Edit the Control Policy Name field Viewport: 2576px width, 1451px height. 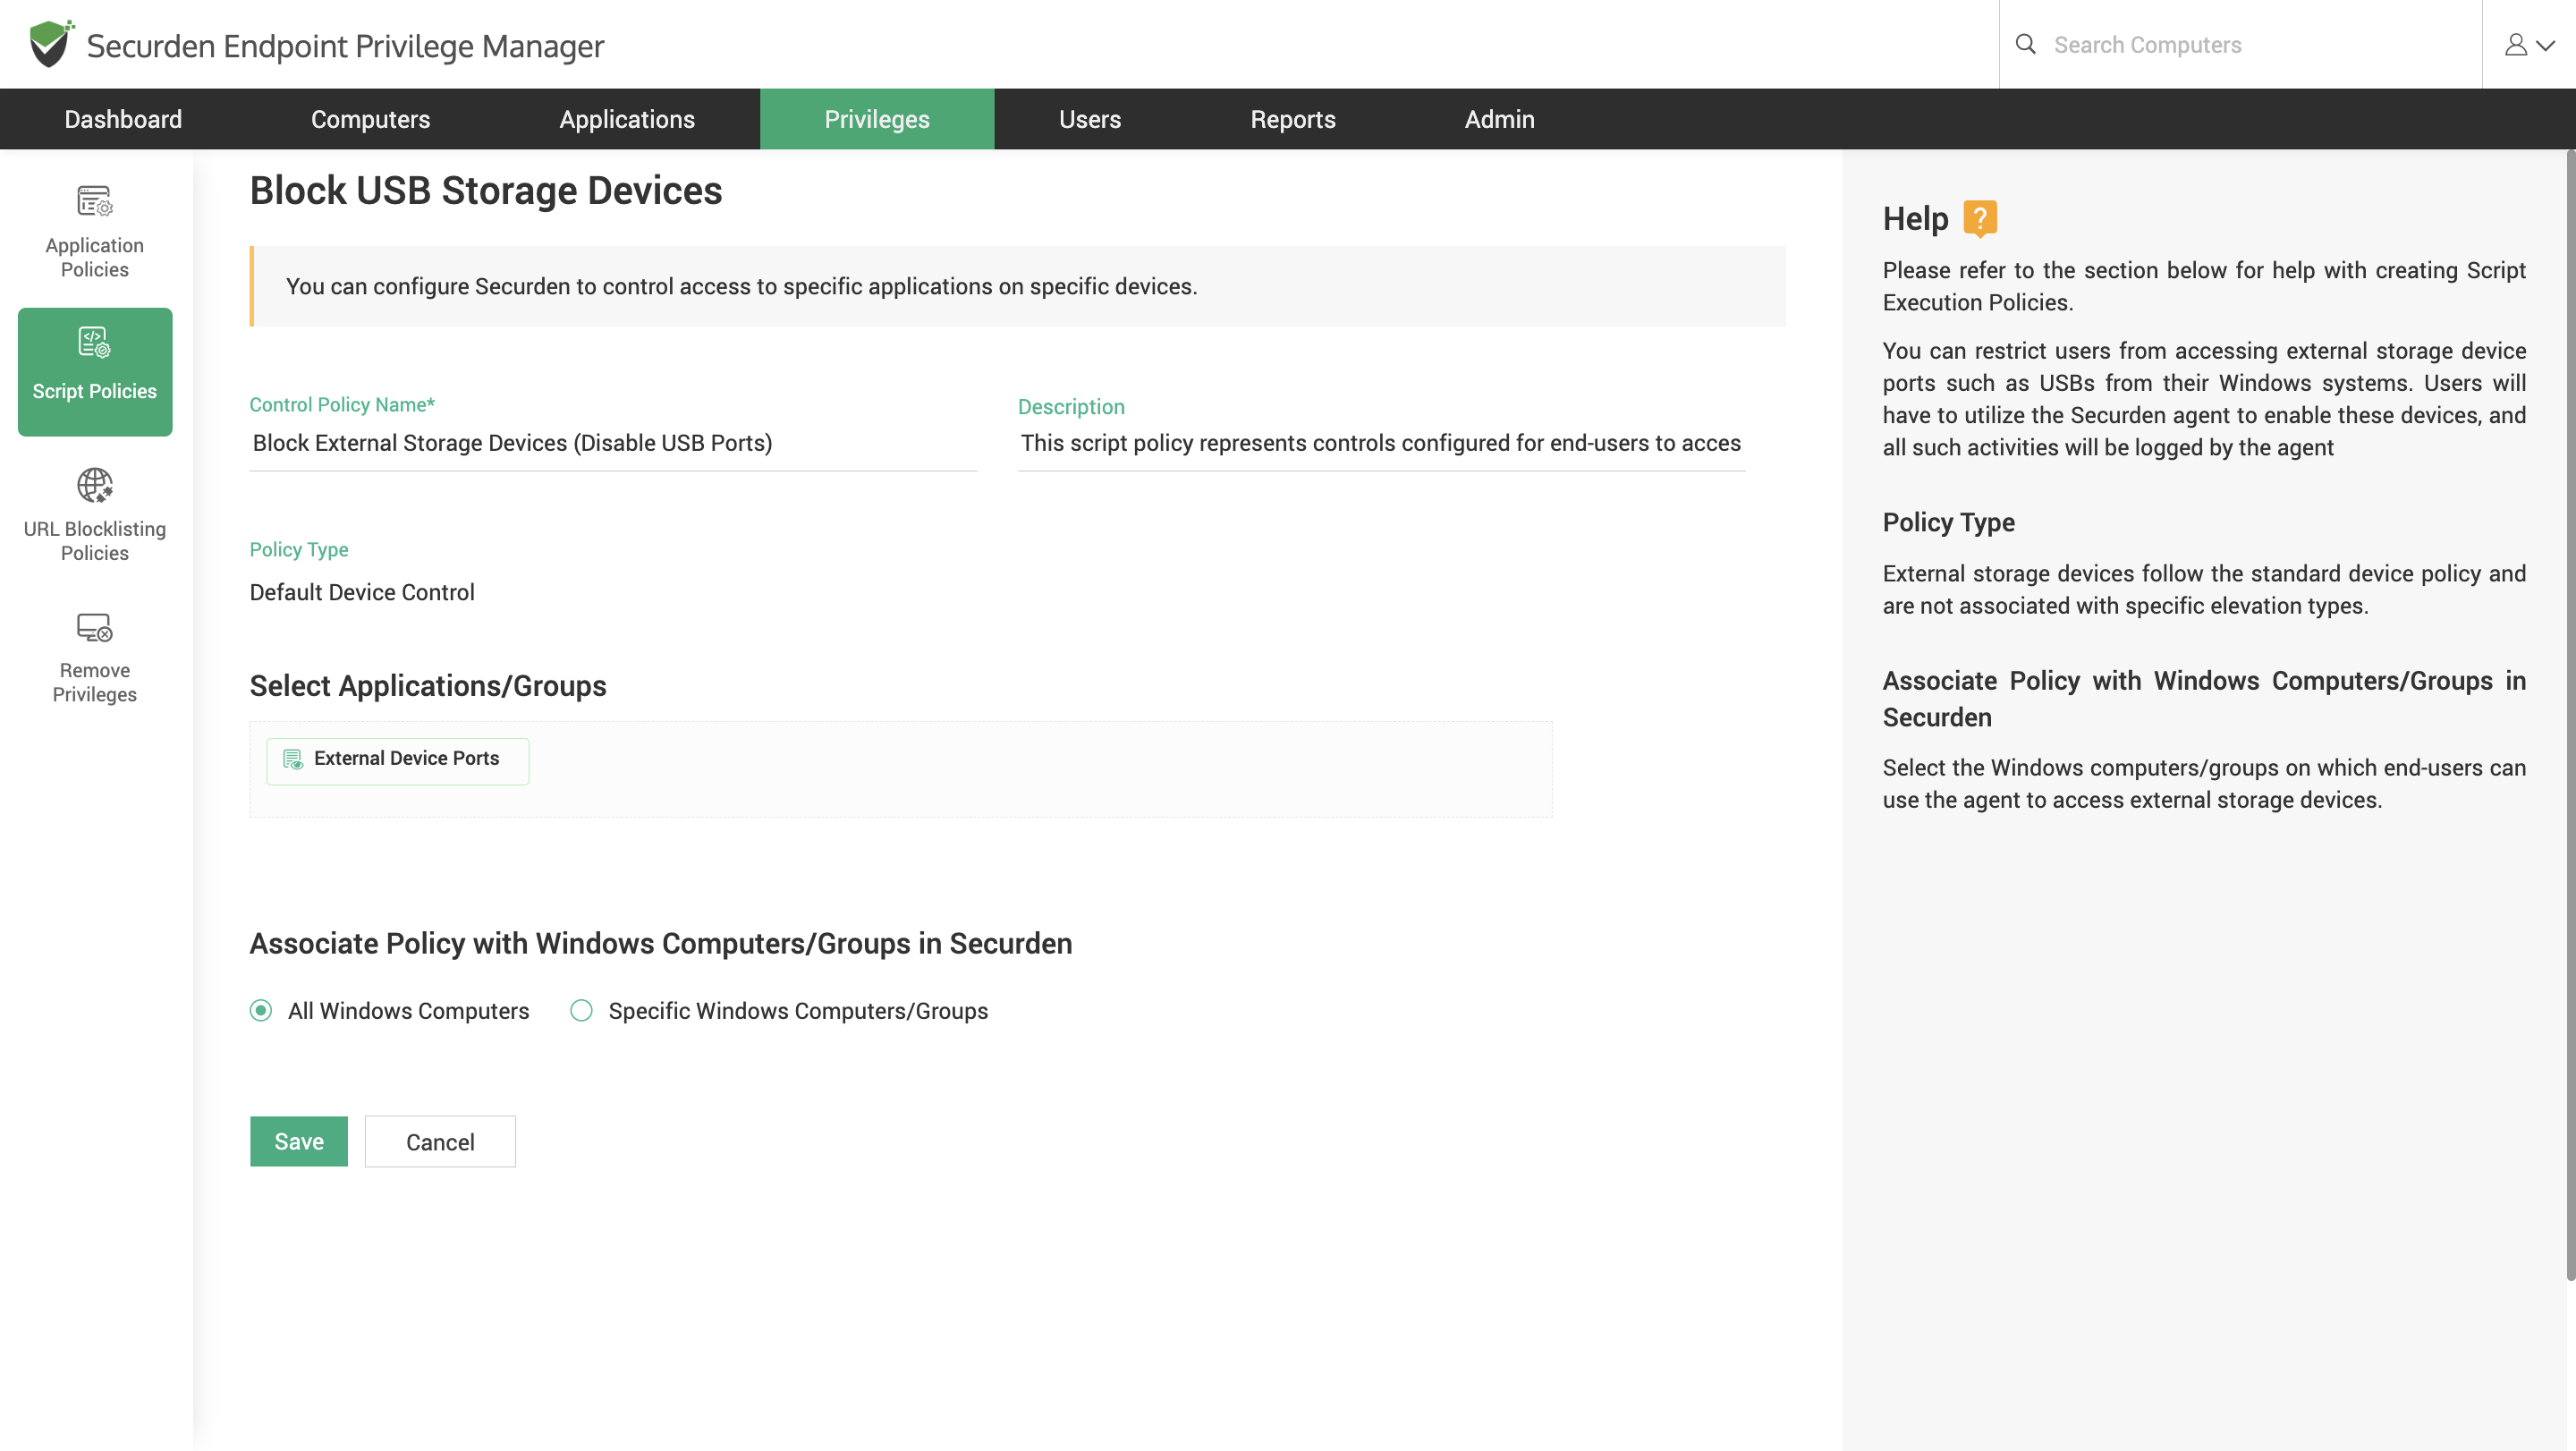(613, 443)
